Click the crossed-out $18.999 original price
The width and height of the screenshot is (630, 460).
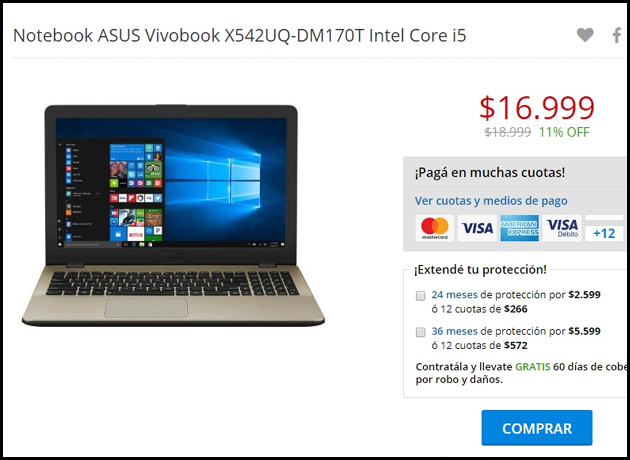coord(507,132)
